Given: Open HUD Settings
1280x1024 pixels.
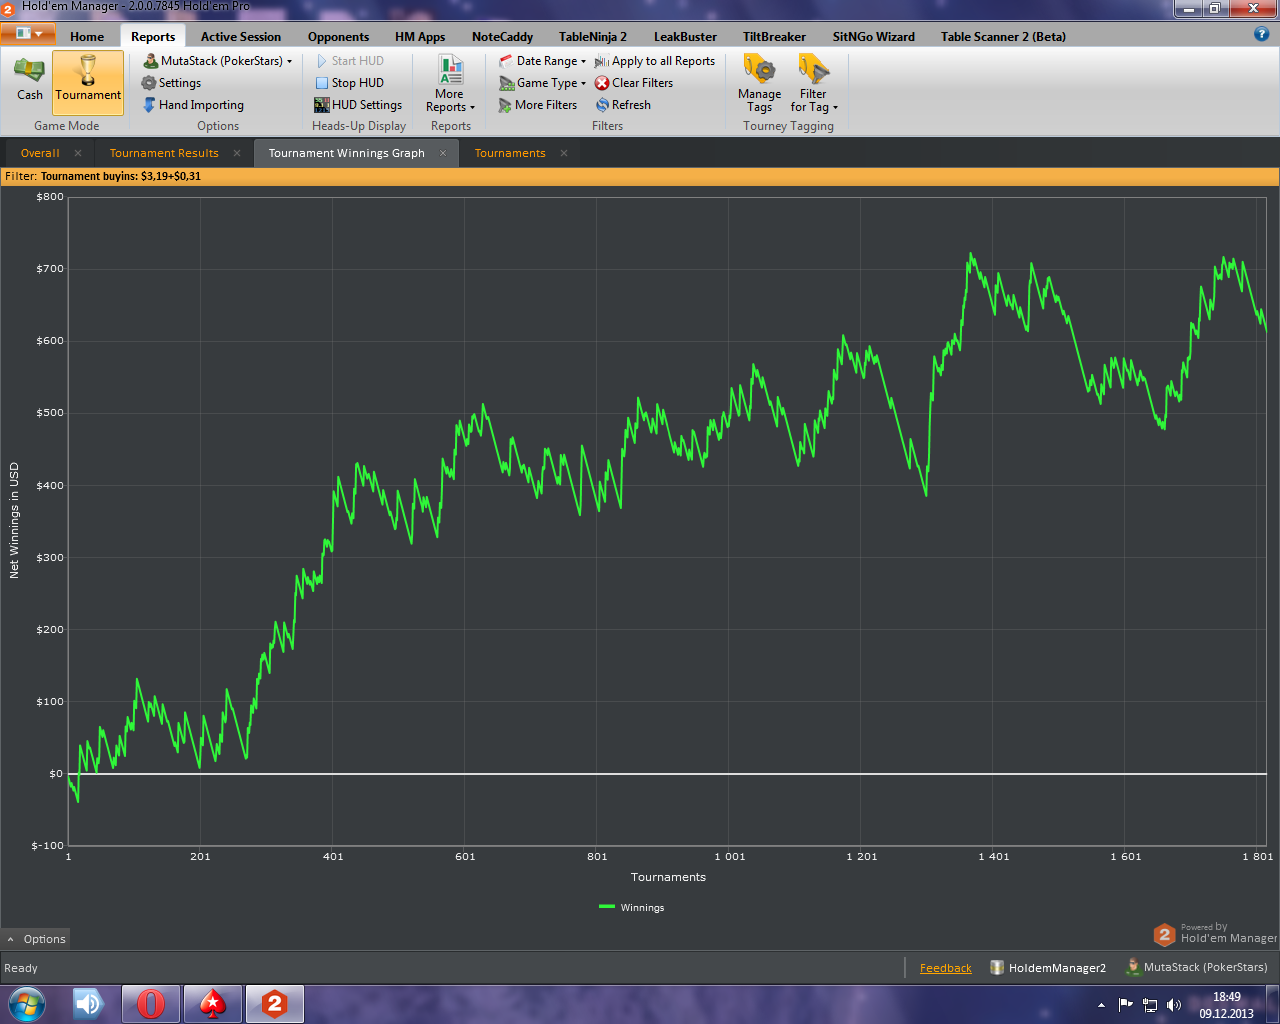Looking at the screenshot, I should point(358,105).
